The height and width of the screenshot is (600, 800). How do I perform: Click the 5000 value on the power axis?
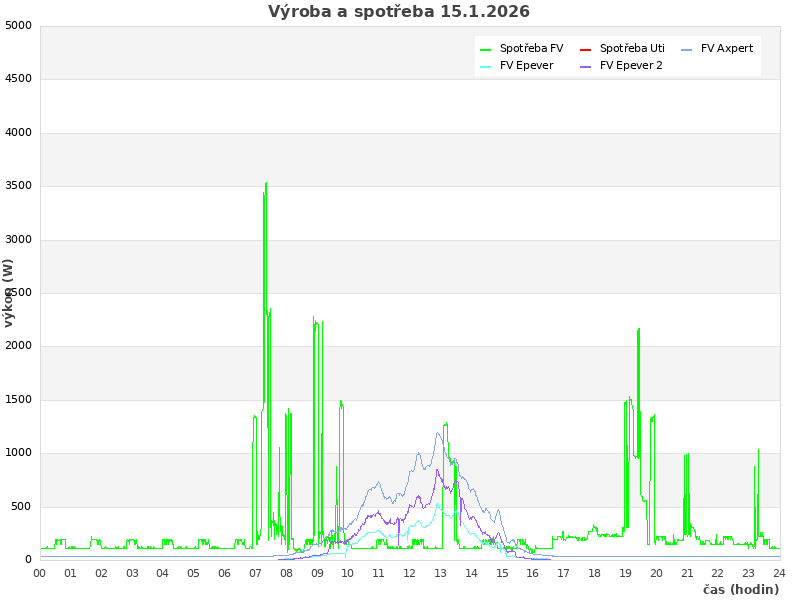point(19,25)
